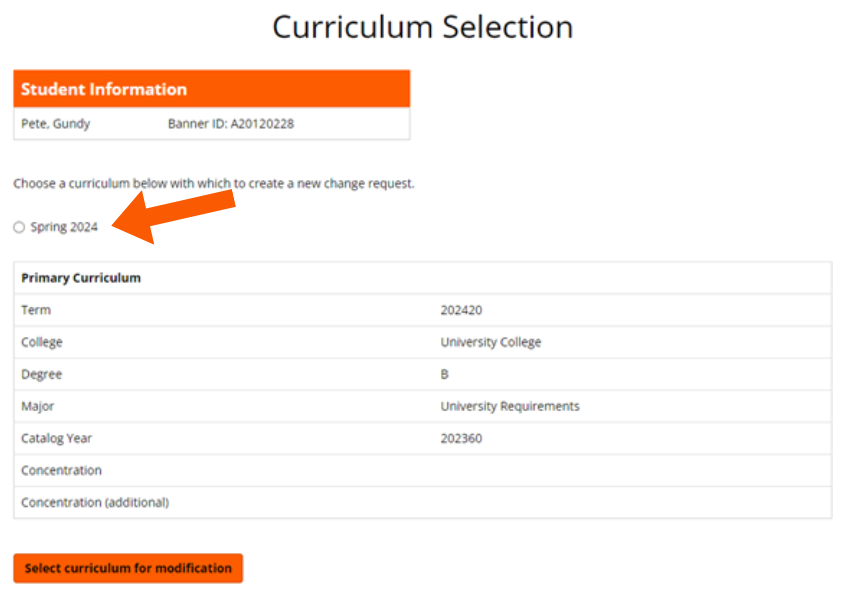
Task: Click the College row label
Action: 42,342
